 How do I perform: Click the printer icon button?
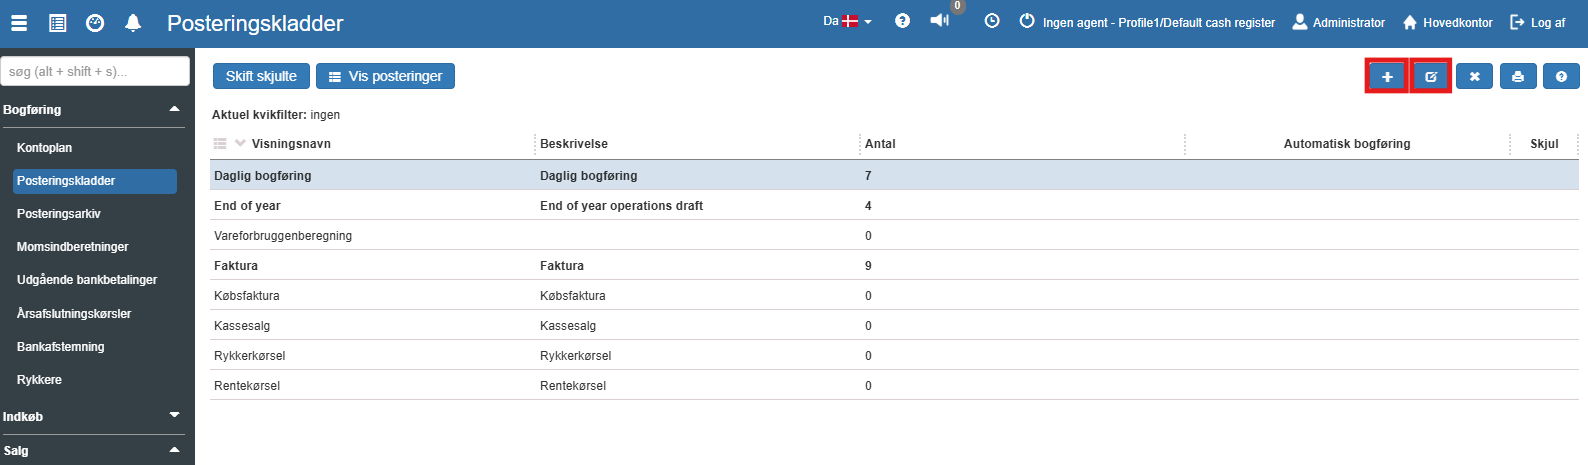pyautogui.click(x=1518, y=77)
